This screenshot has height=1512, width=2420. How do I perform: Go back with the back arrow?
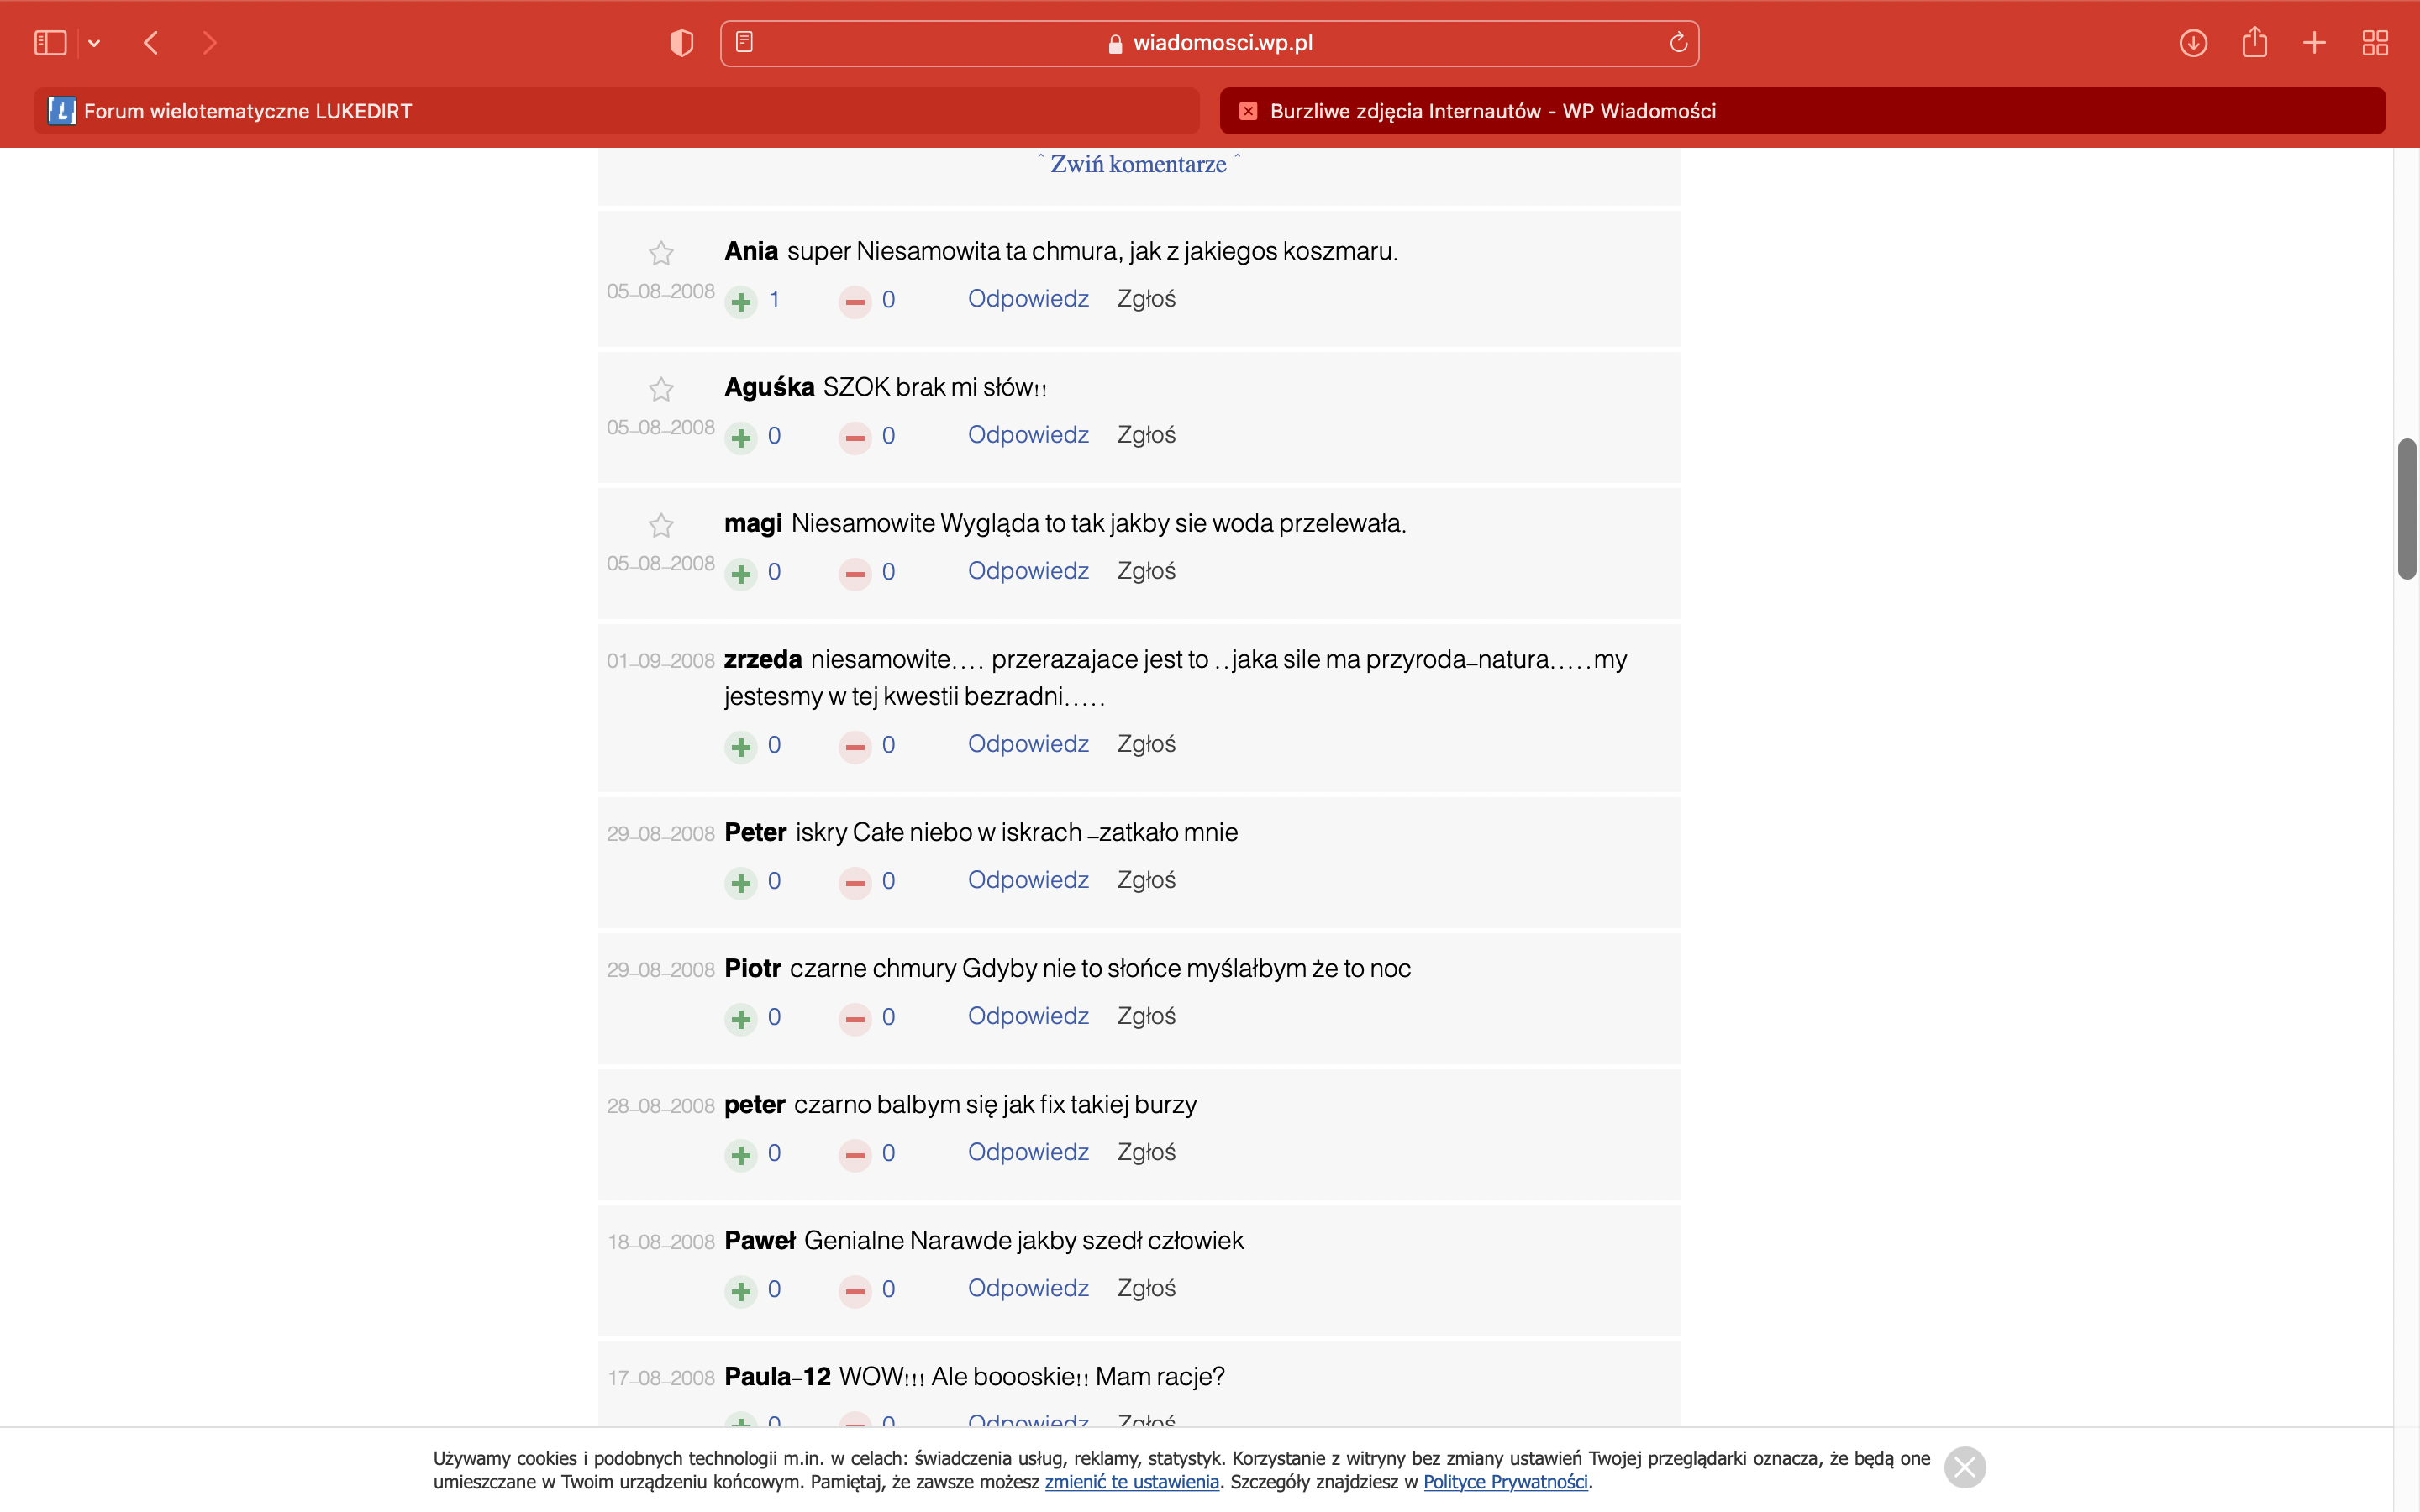pos(152,43)
